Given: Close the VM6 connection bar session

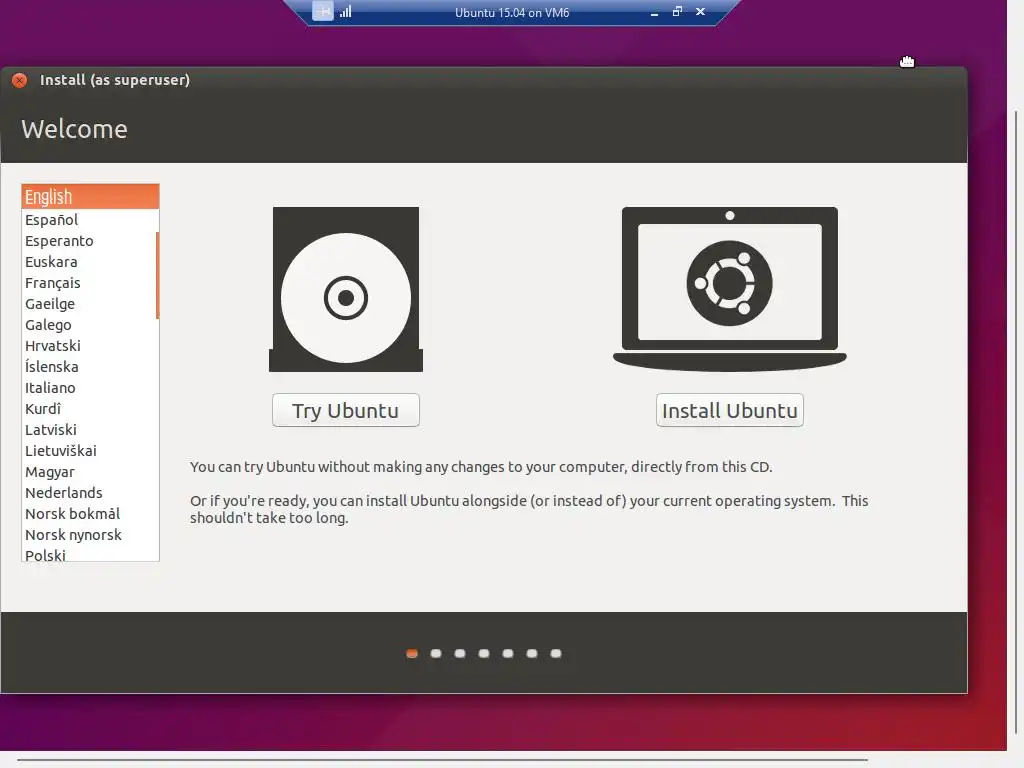Looking at the screenshot, I should [x=700, y=12].
